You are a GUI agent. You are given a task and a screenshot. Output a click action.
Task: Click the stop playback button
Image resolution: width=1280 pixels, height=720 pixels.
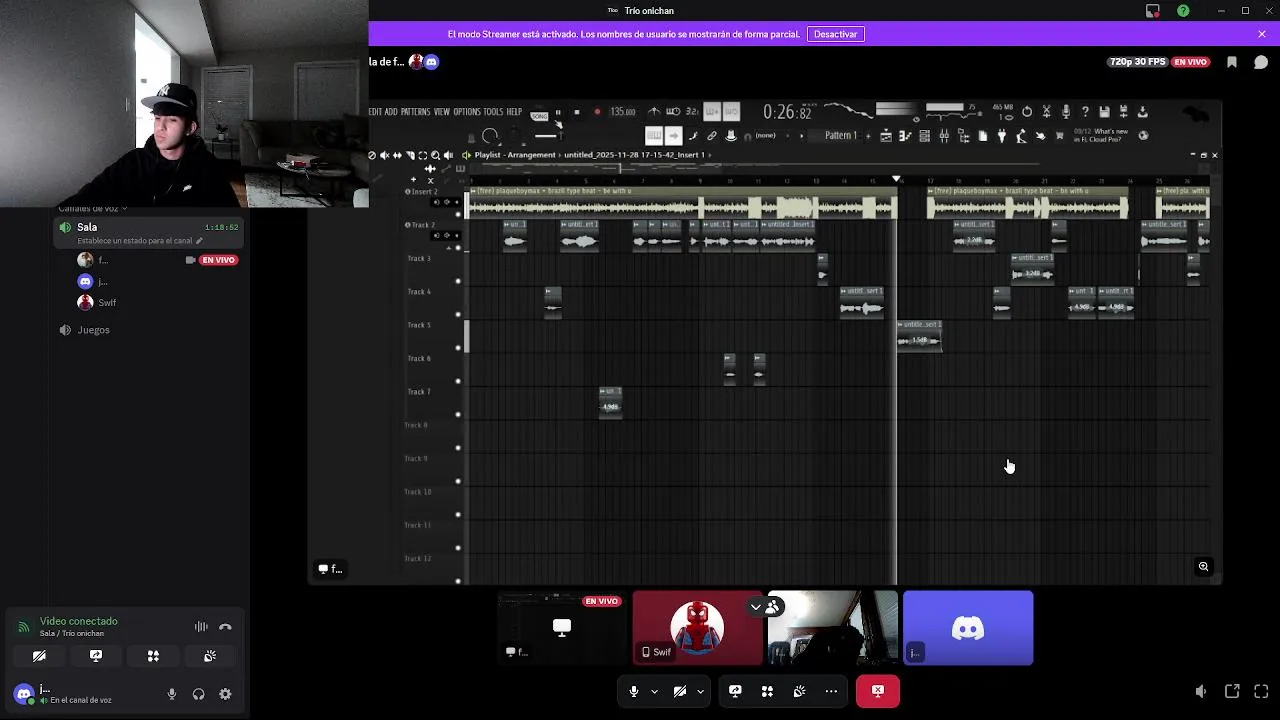(577, 112)
